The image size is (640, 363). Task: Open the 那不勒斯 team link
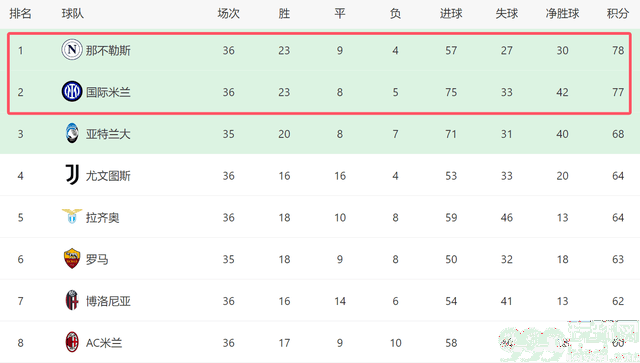pos(108,51)
